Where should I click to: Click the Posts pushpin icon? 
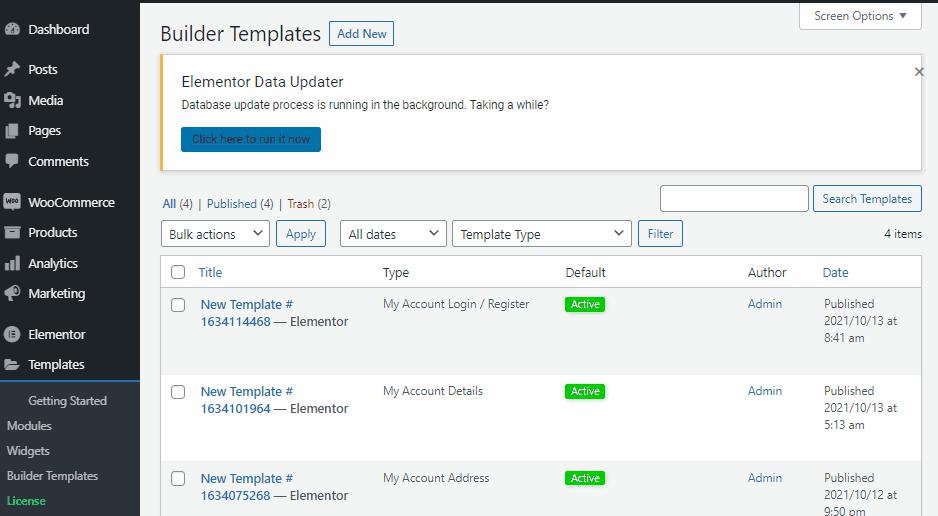click(12, 69)
